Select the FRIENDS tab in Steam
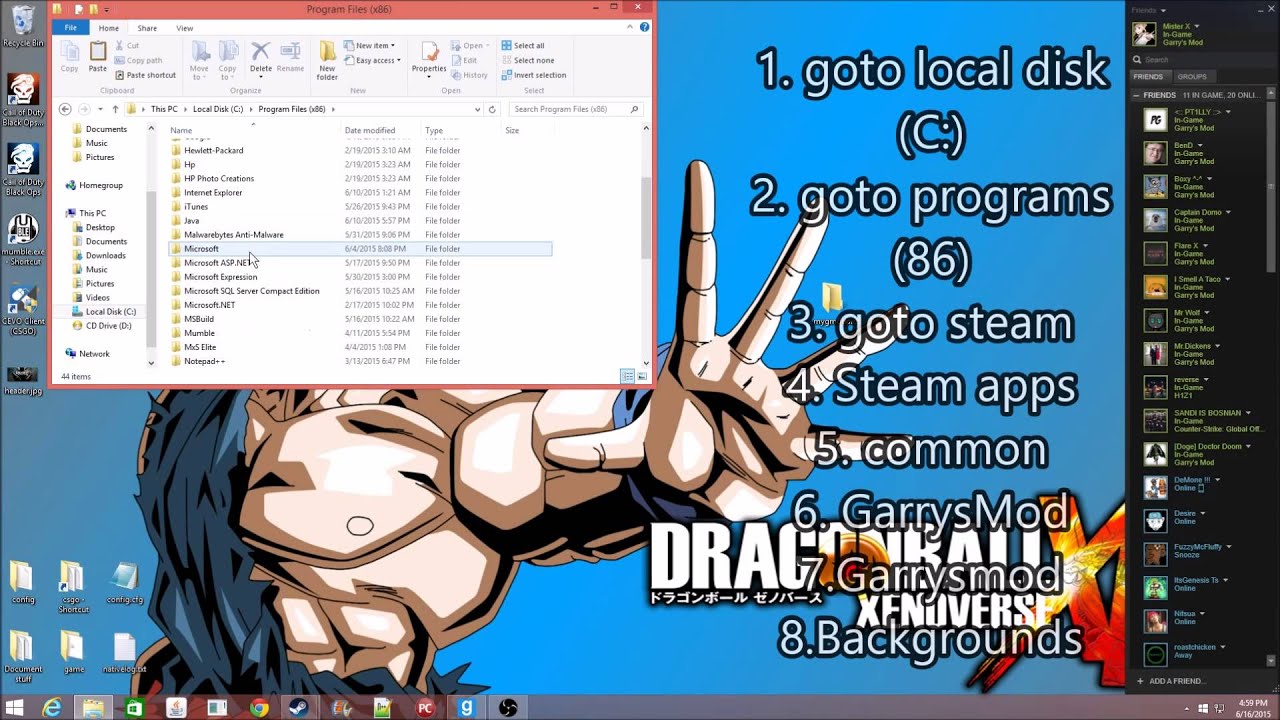 coord(1148,76)
